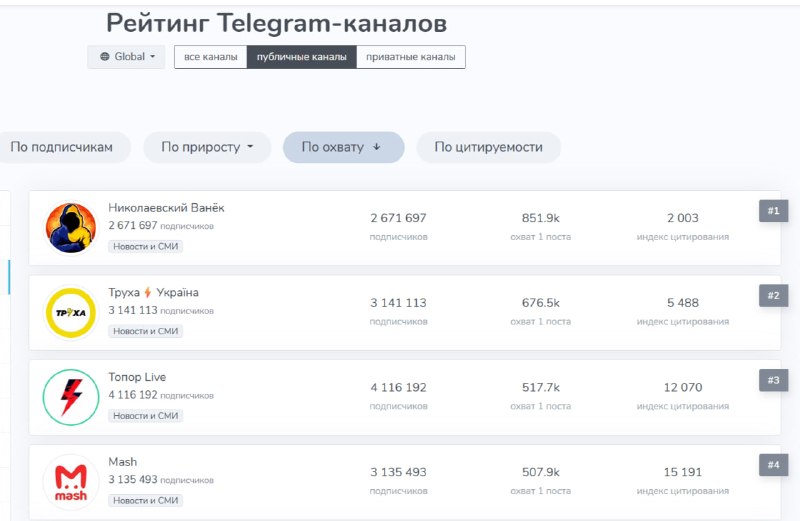
Task: Open the Global region dropdown
Action: (x=126, y=57)
